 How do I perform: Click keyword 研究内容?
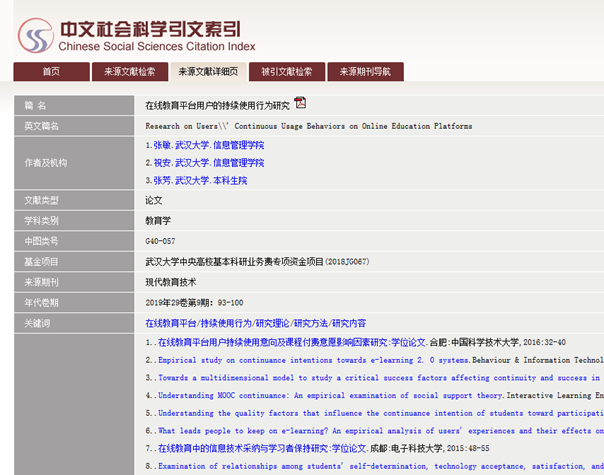[349, 323]
